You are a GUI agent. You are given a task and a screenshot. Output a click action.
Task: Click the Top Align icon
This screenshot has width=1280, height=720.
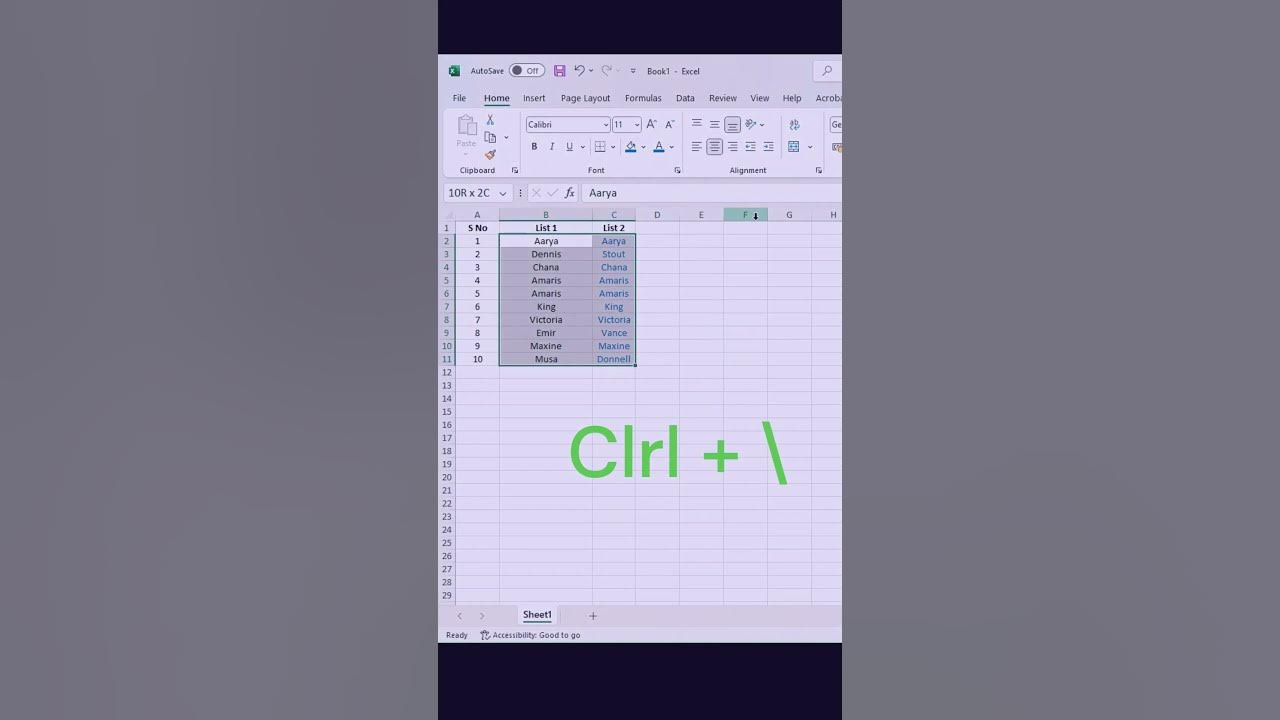(x=697, y=124)
